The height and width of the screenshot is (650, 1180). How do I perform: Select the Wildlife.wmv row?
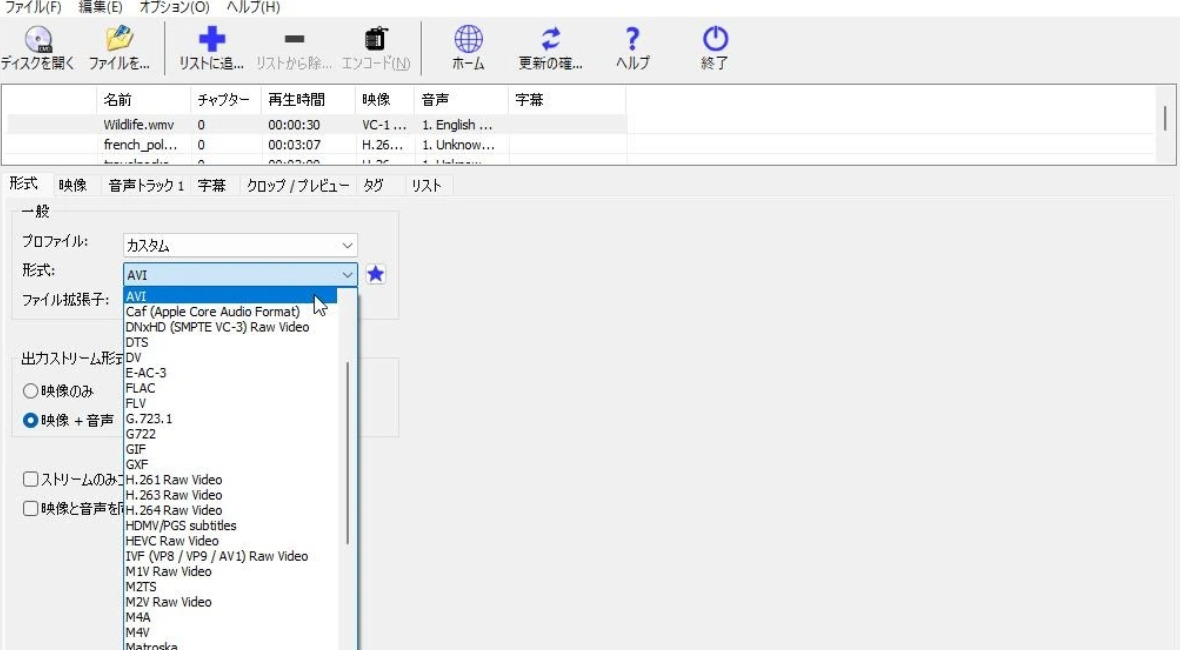[x=317, y=125]
